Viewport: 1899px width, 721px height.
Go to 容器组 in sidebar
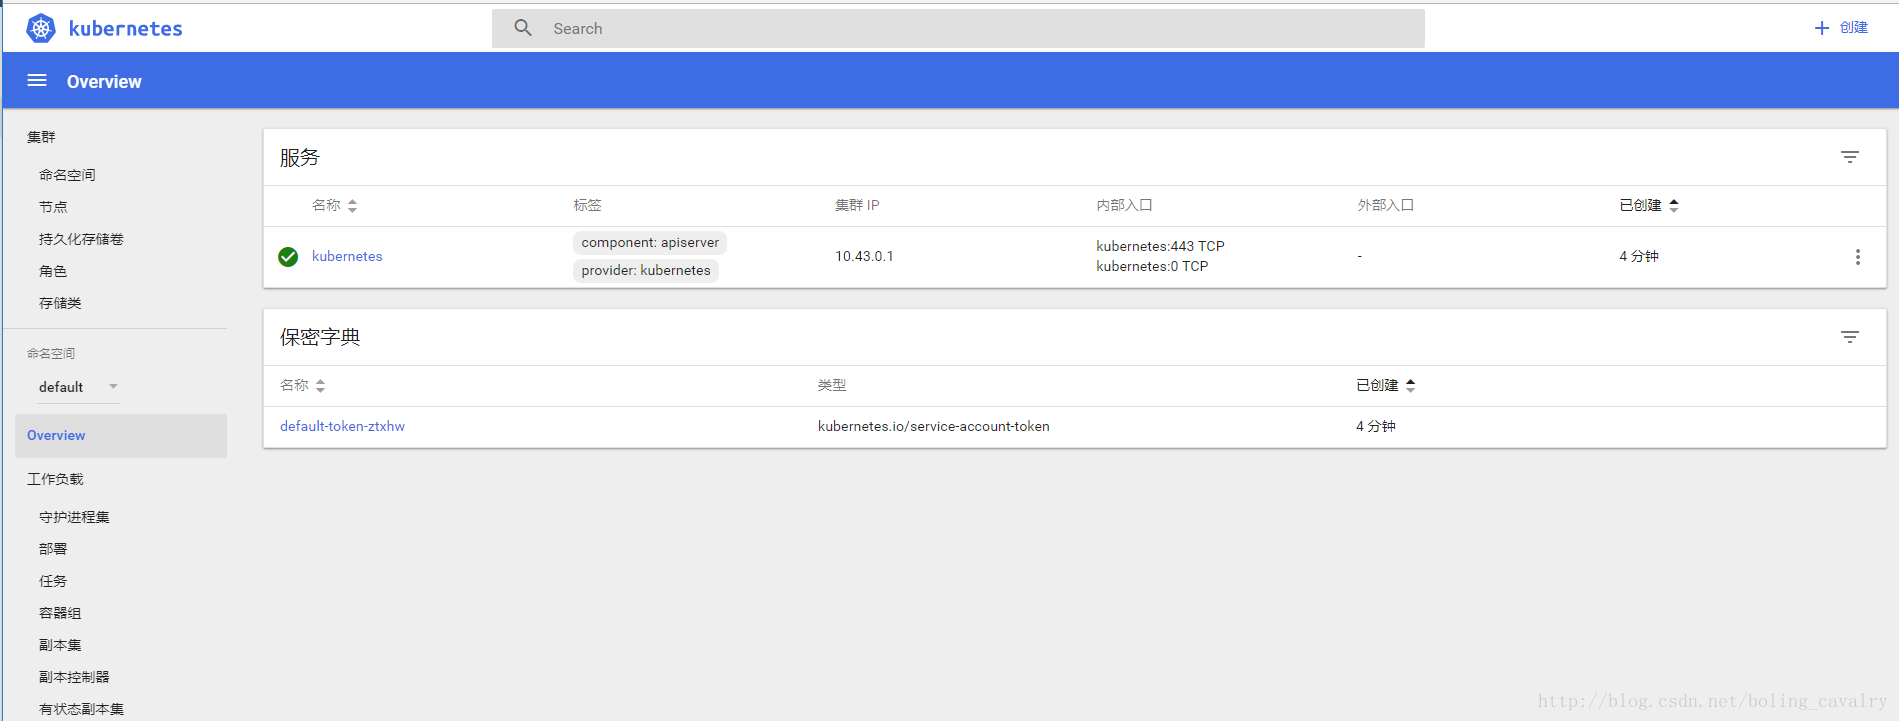point(60,613)
